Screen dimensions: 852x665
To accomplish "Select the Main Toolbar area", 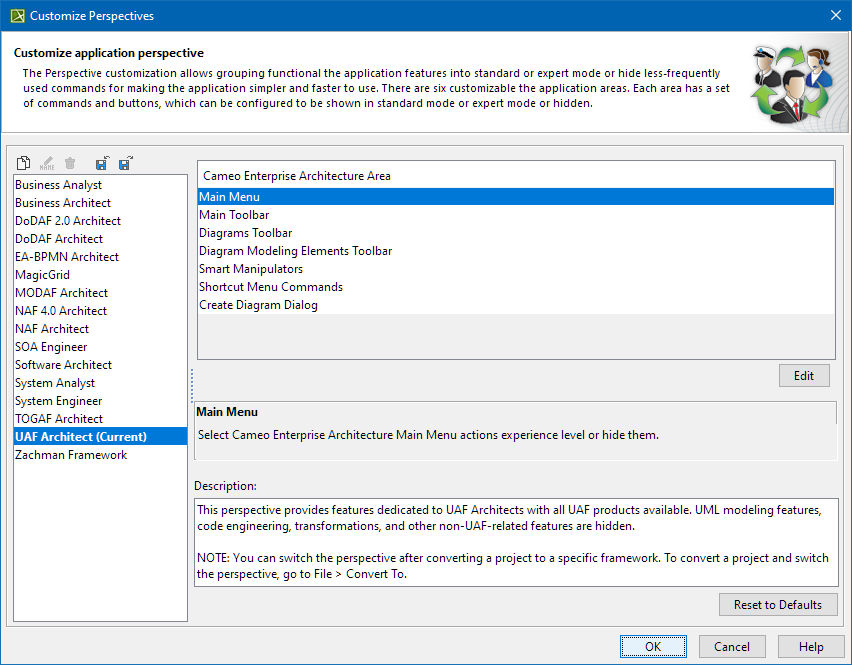I will tap(234, 215).
